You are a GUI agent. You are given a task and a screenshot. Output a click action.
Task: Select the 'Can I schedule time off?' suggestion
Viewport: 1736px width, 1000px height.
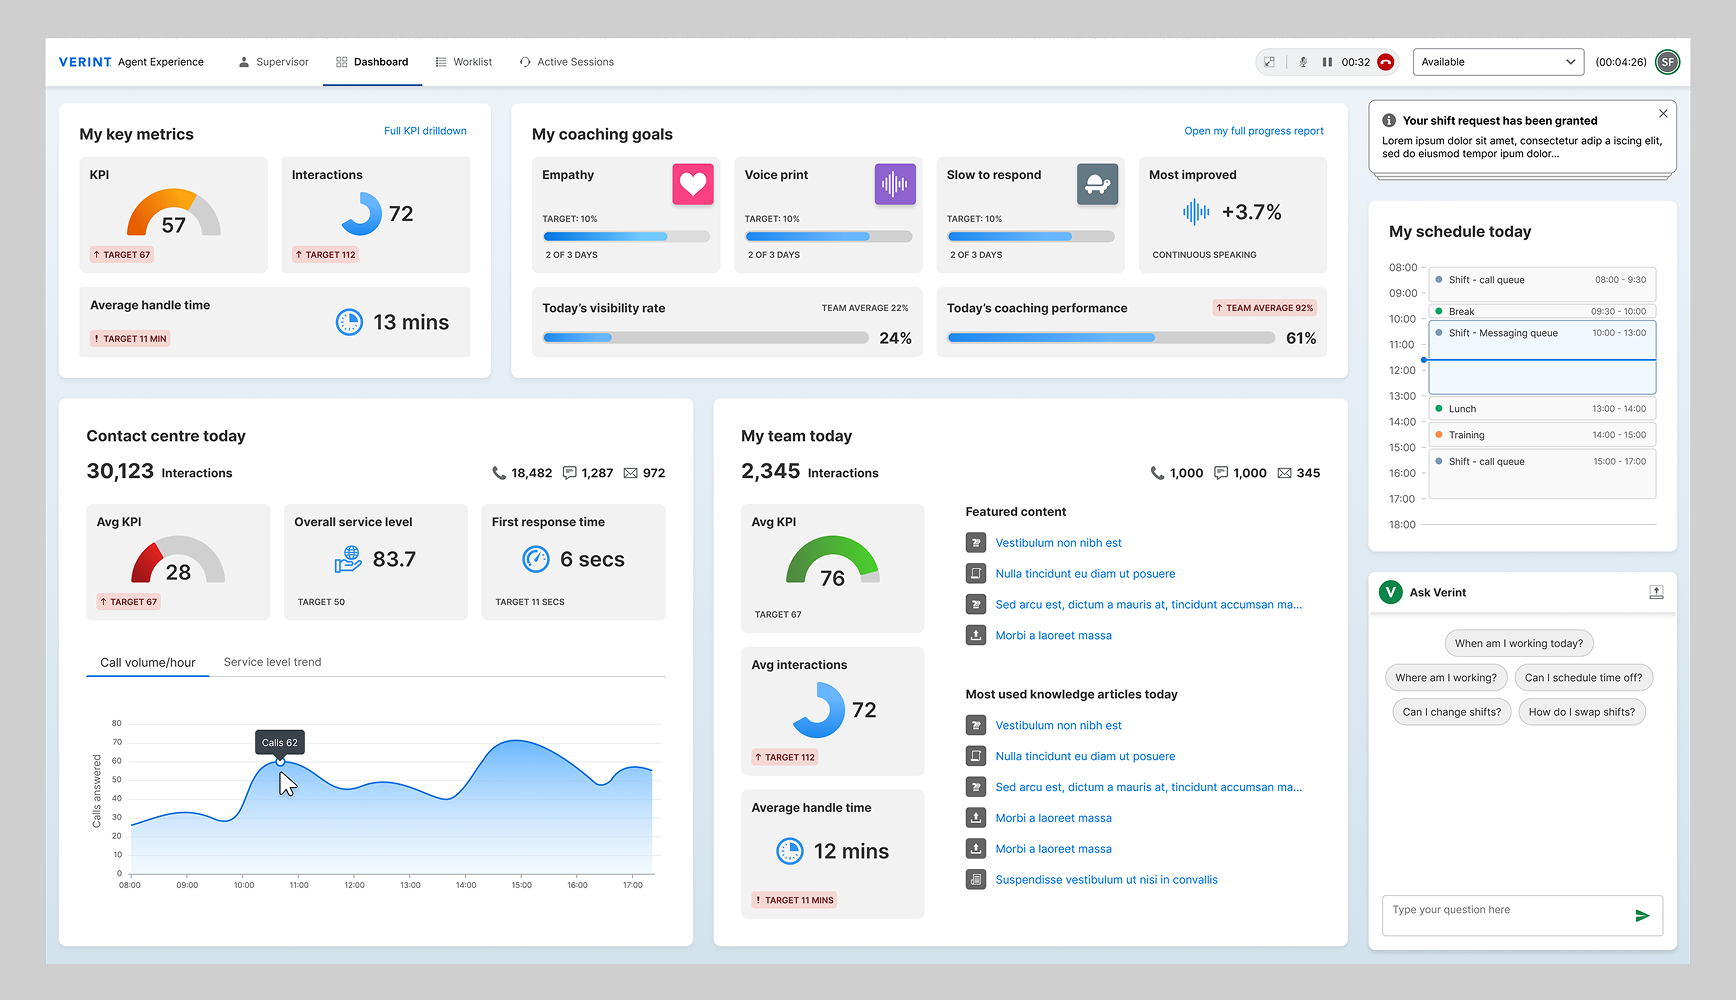[1583, 678]
